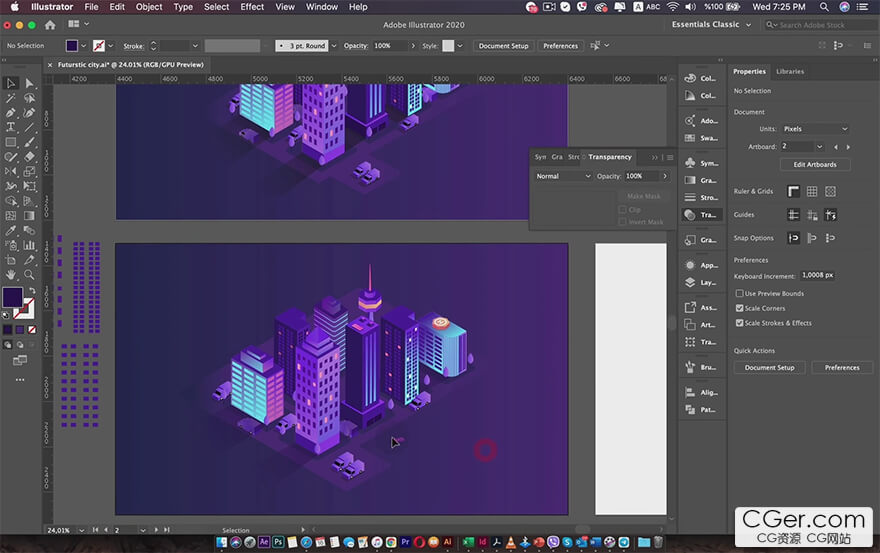
Task: Open the Asset Export panel icon
Action: tap(690, 307)
